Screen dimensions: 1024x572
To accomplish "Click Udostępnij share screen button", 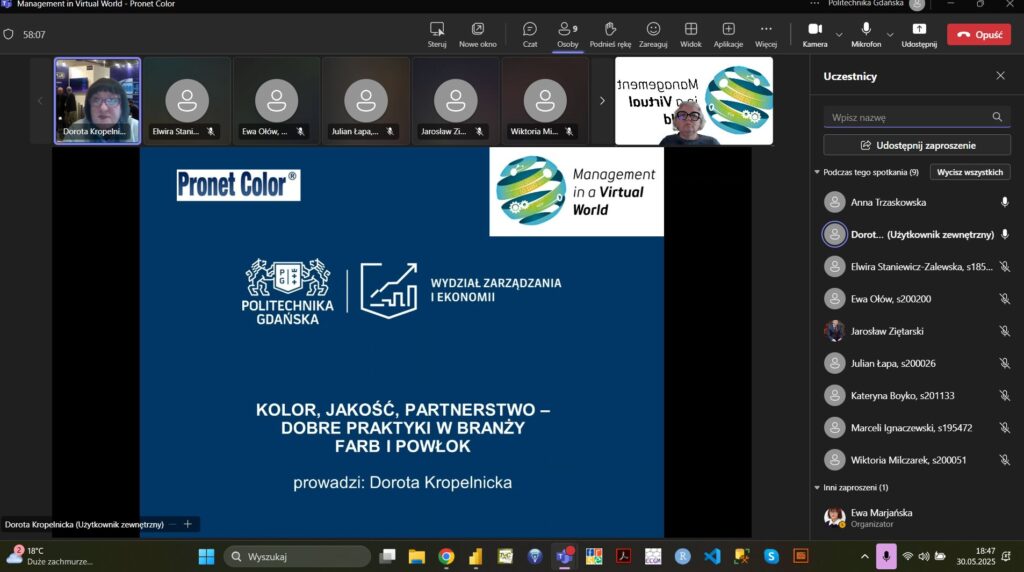I will 919,35.
